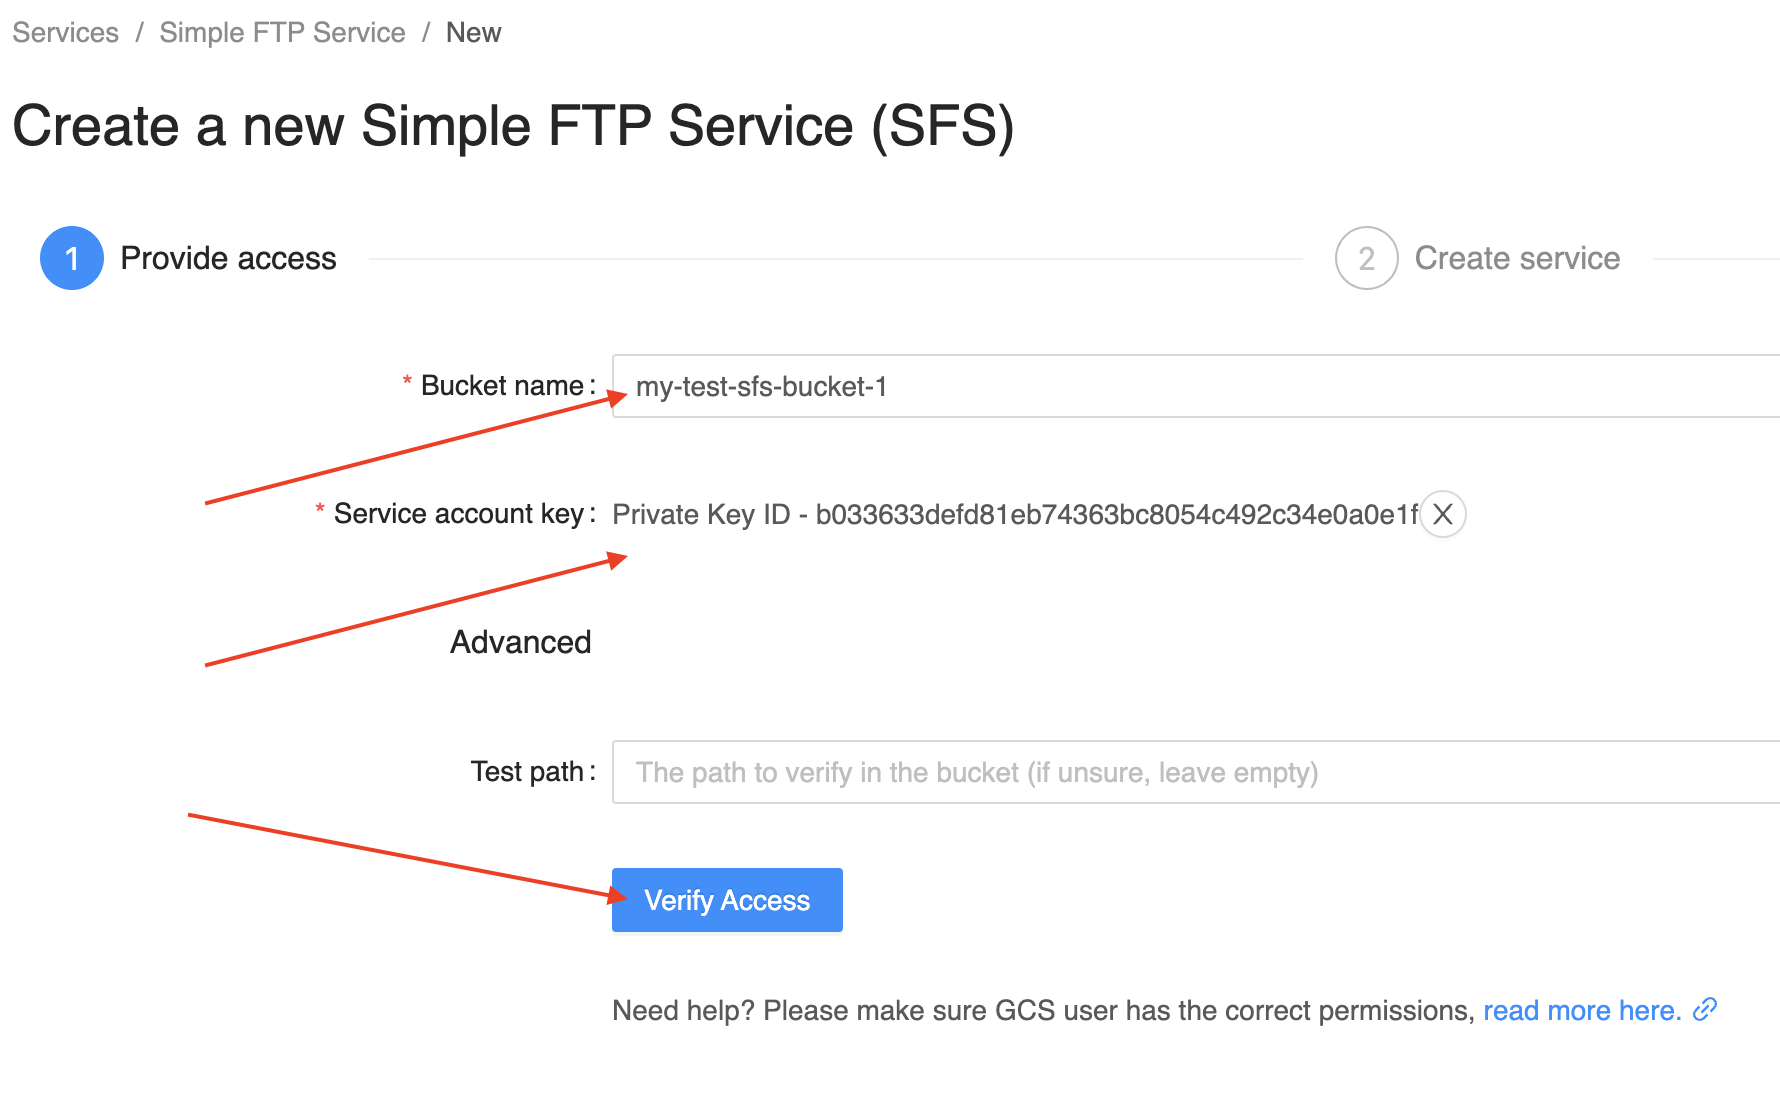The image size is (1780, 1118).
Task: Click the Services breadcrumb link
Action: 65,33
